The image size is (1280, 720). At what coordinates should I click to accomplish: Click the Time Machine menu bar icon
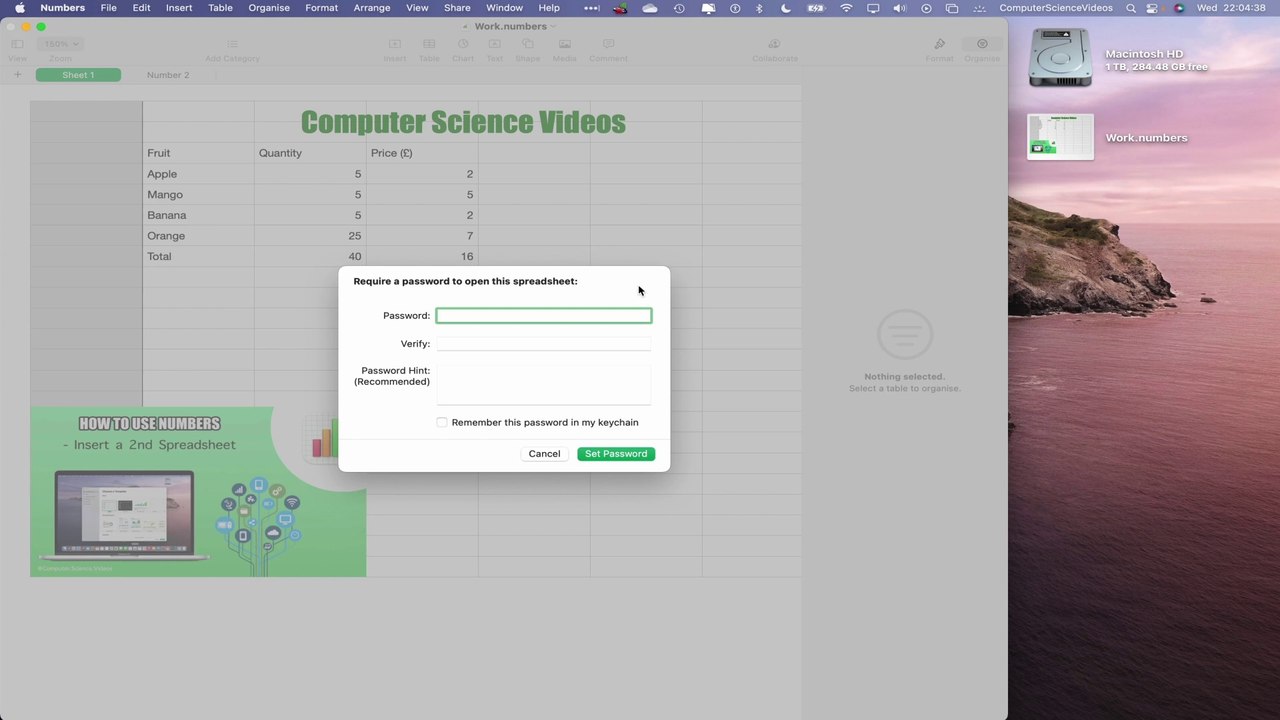pos(679,8)
